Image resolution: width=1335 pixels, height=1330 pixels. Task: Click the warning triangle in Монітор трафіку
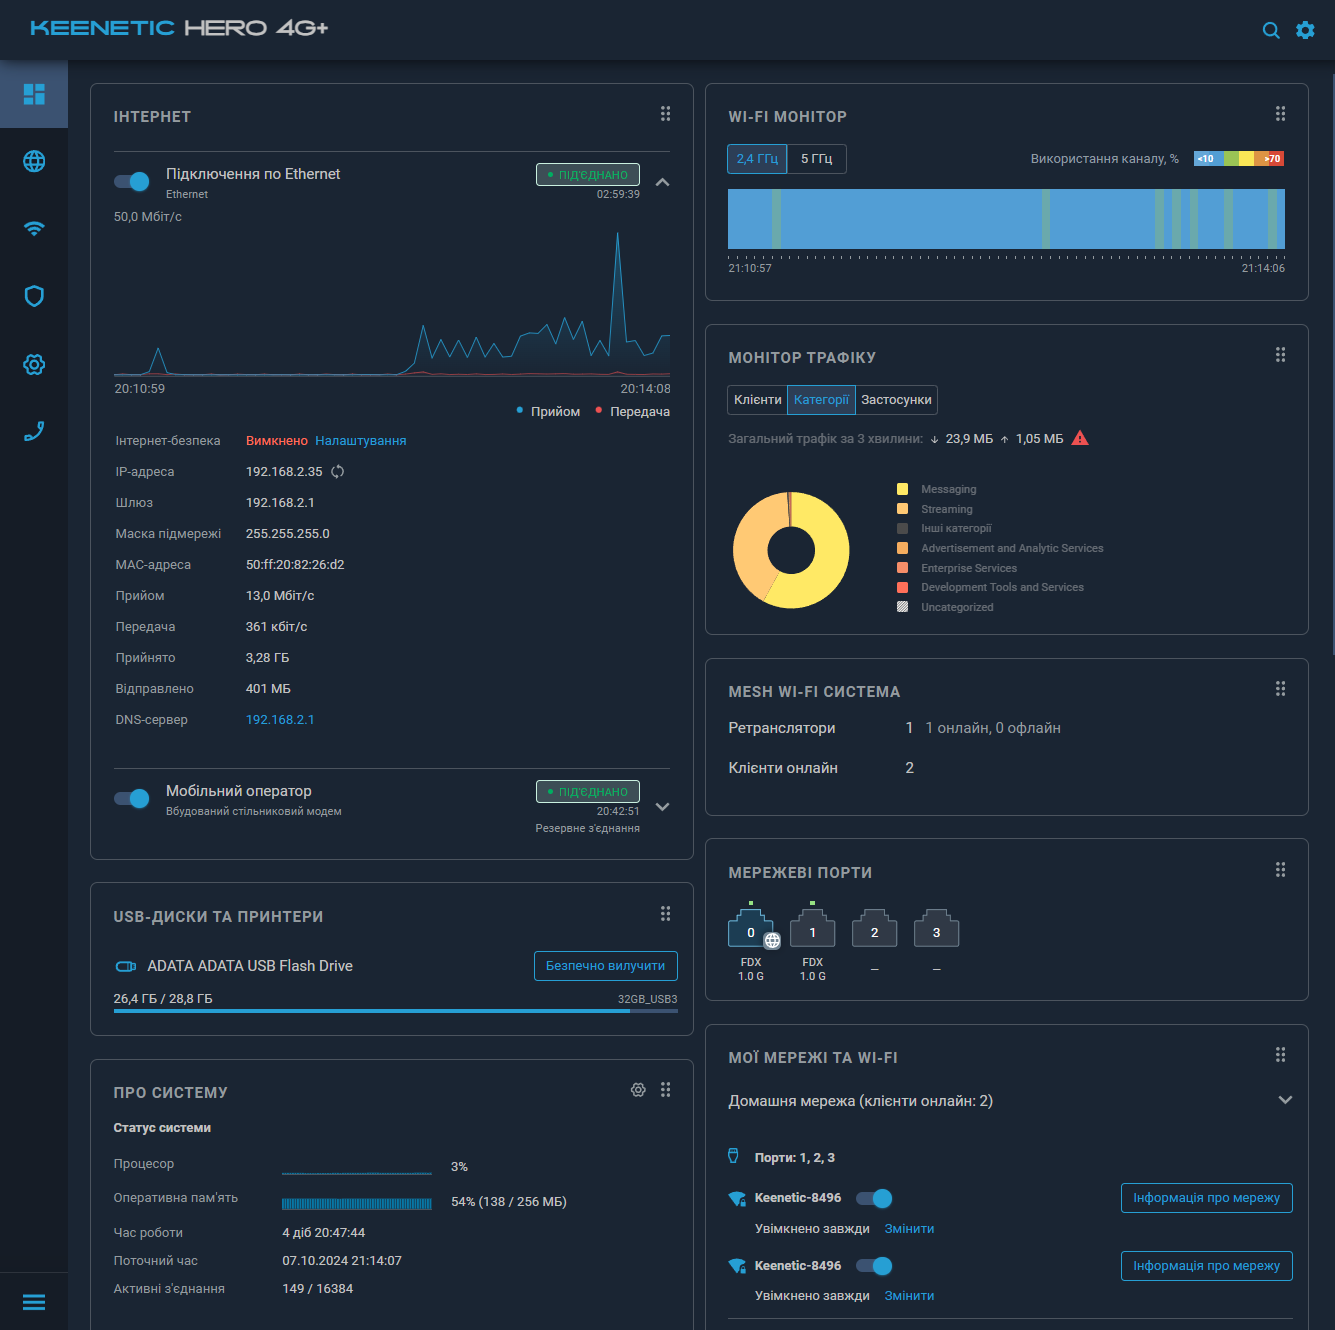click(1080, 437)
